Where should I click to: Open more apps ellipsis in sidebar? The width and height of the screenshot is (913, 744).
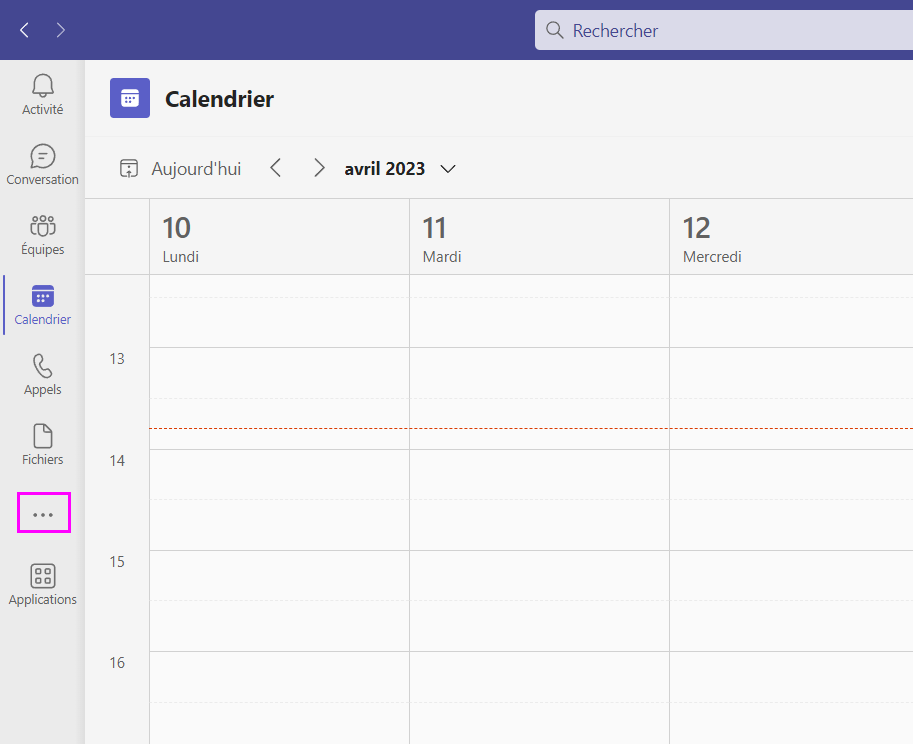pos(43,515)
